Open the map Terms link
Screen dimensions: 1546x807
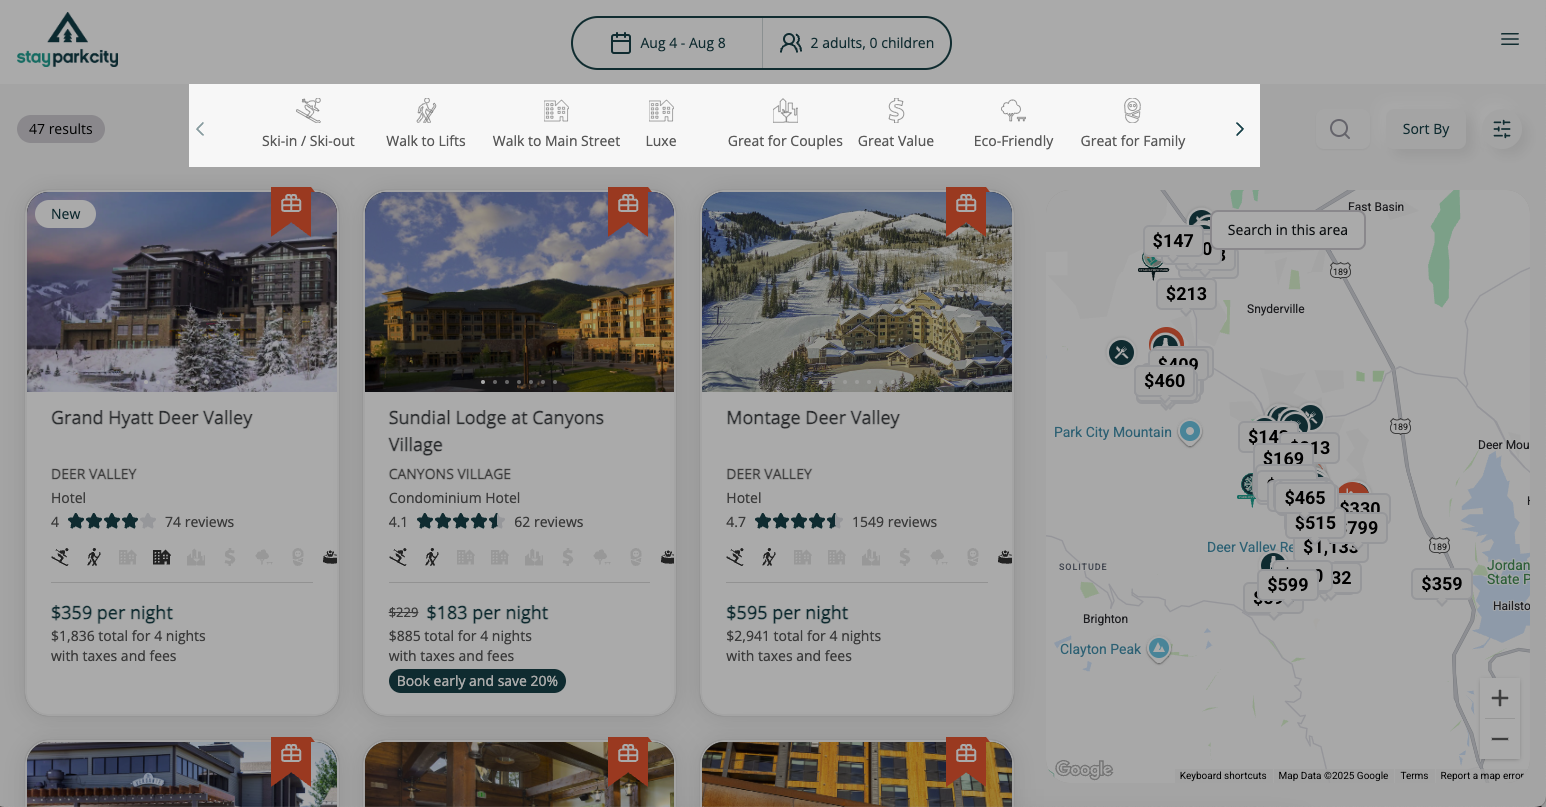(1414, 776)
